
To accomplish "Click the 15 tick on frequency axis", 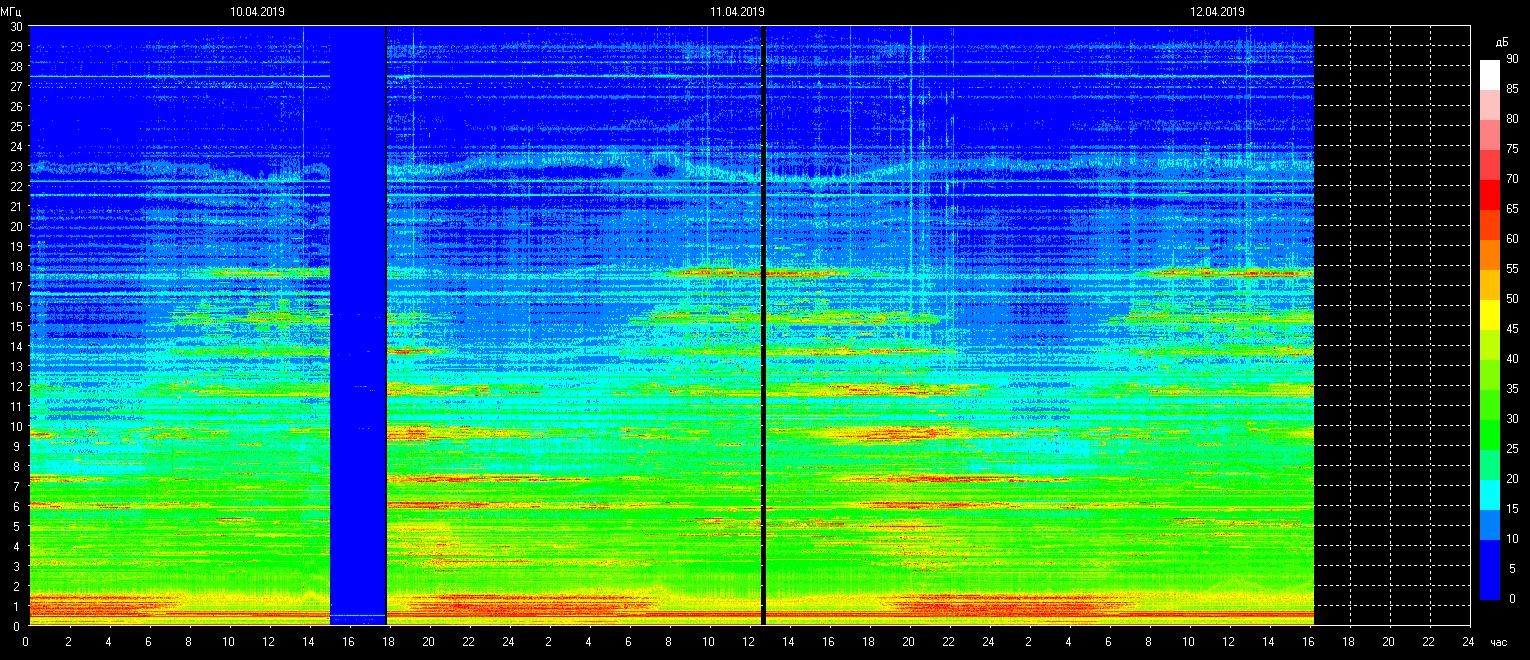I will pyautogui.click(x=16, y=326).
